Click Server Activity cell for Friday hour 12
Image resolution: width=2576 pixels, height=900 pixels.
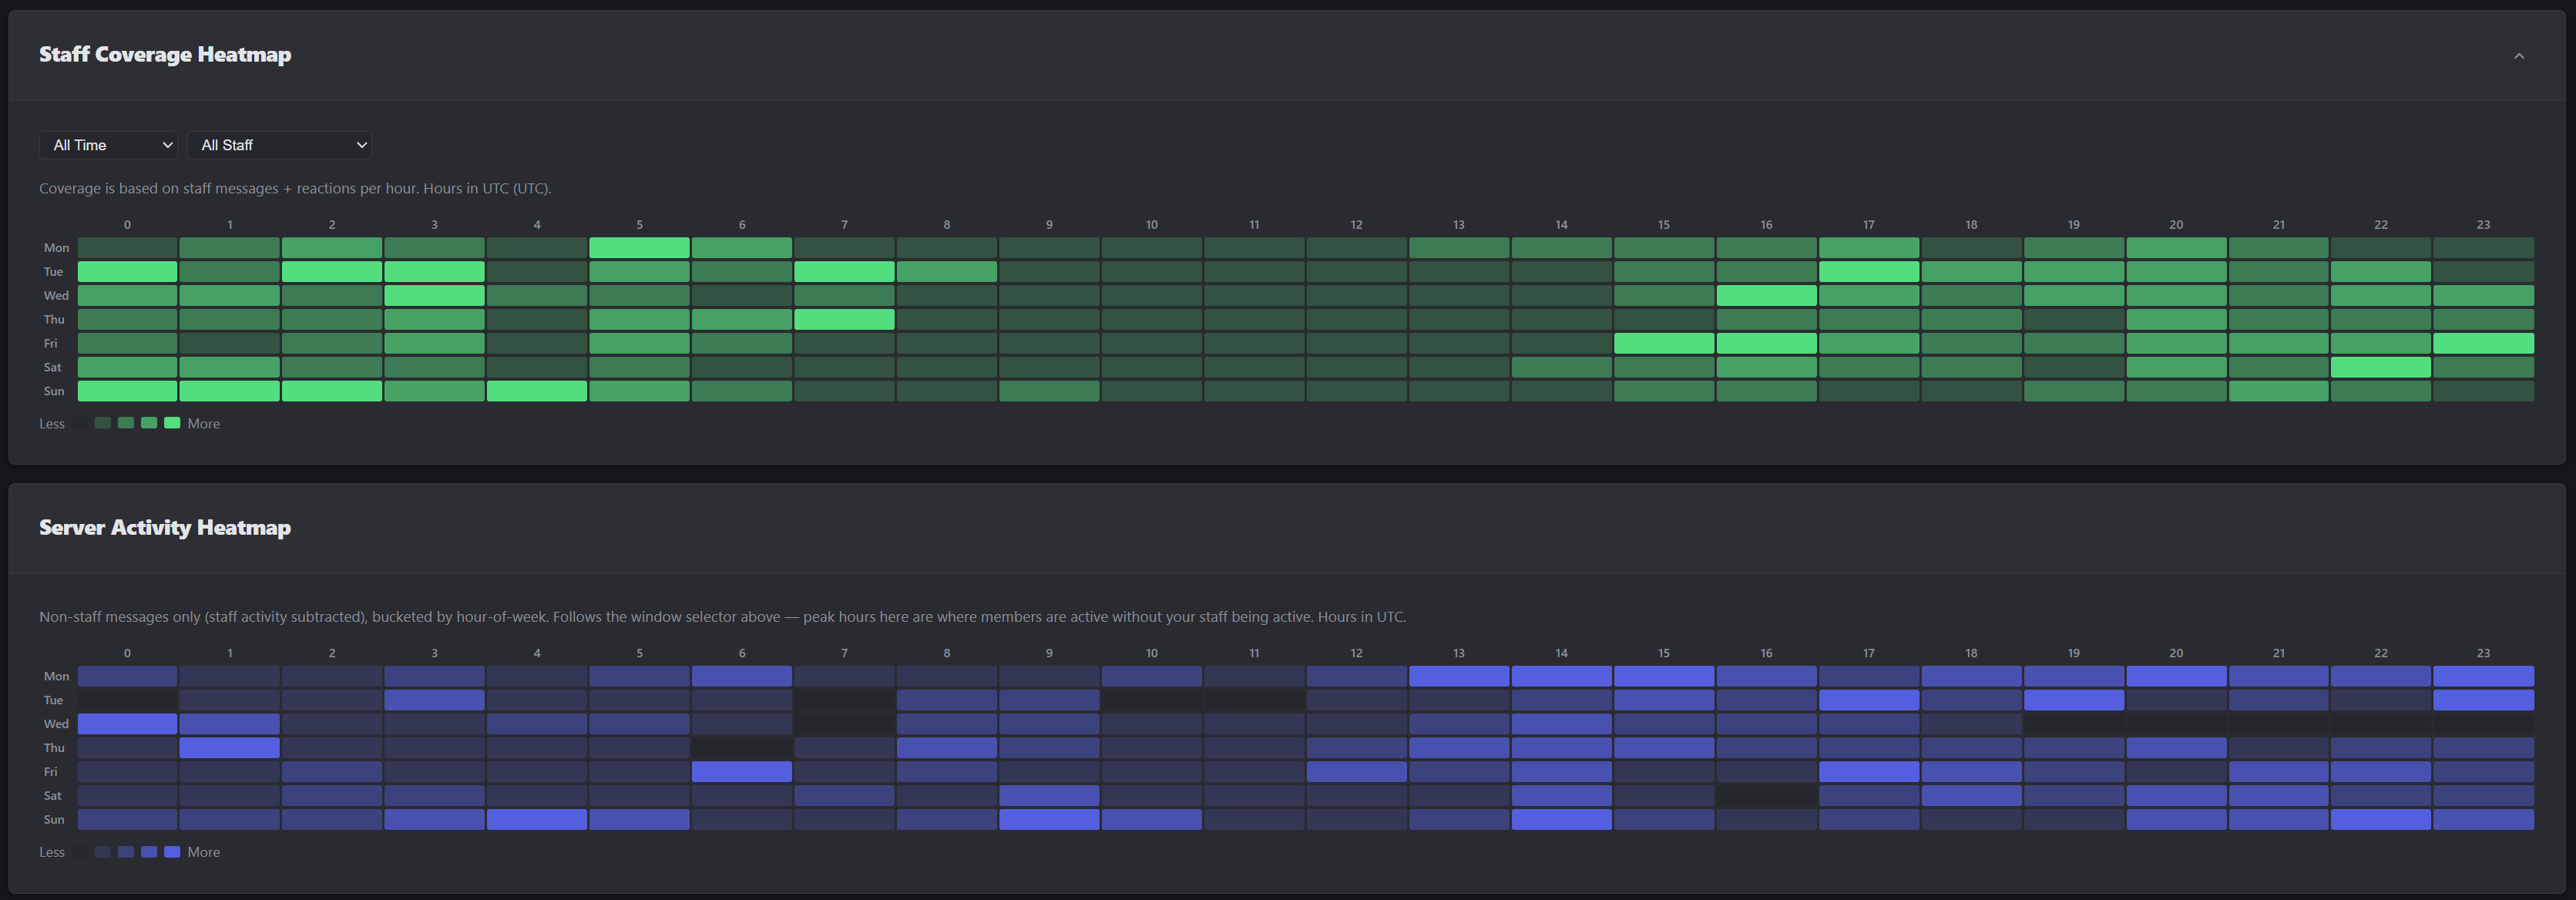tap(1356, 771)
